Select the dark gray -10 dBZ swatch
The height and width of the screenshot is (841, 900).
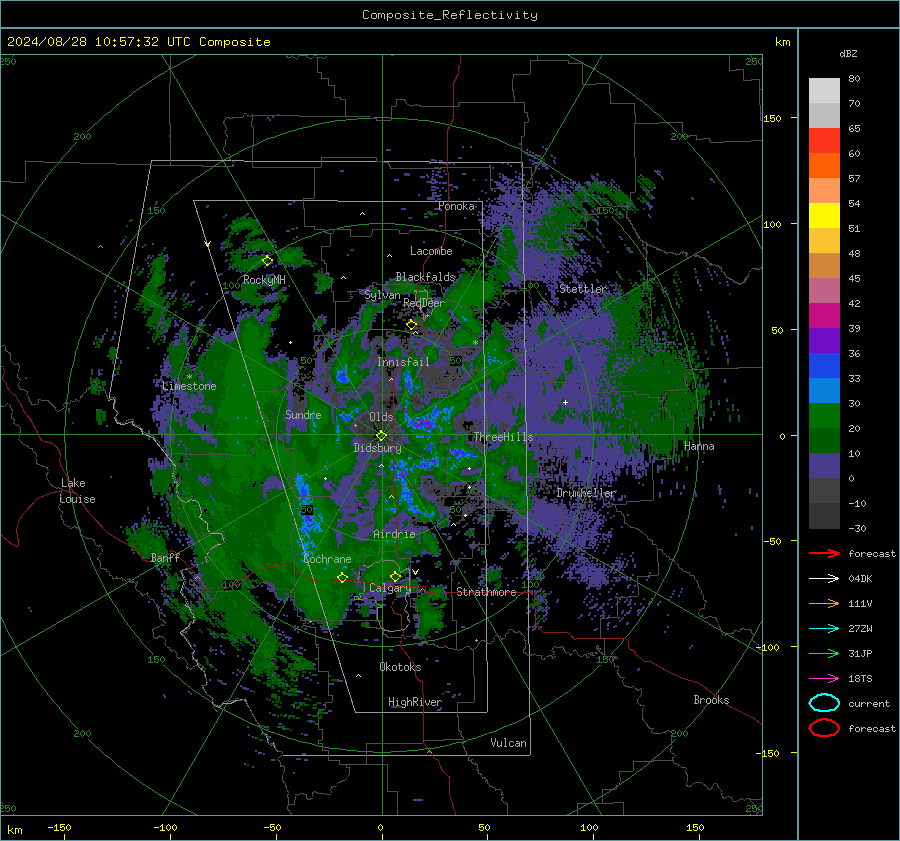tap(824, 516)
